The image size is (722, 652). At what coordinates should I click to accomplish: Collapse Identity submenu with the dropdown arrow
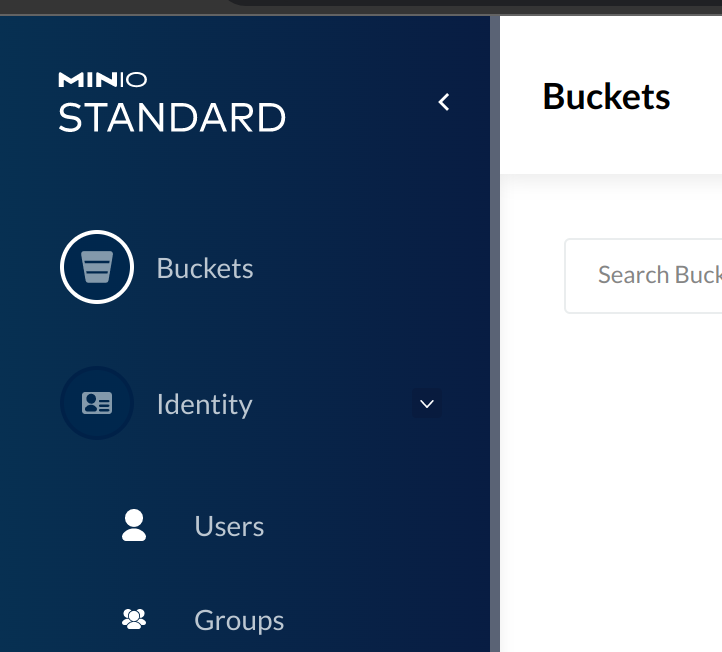(427, 404)
